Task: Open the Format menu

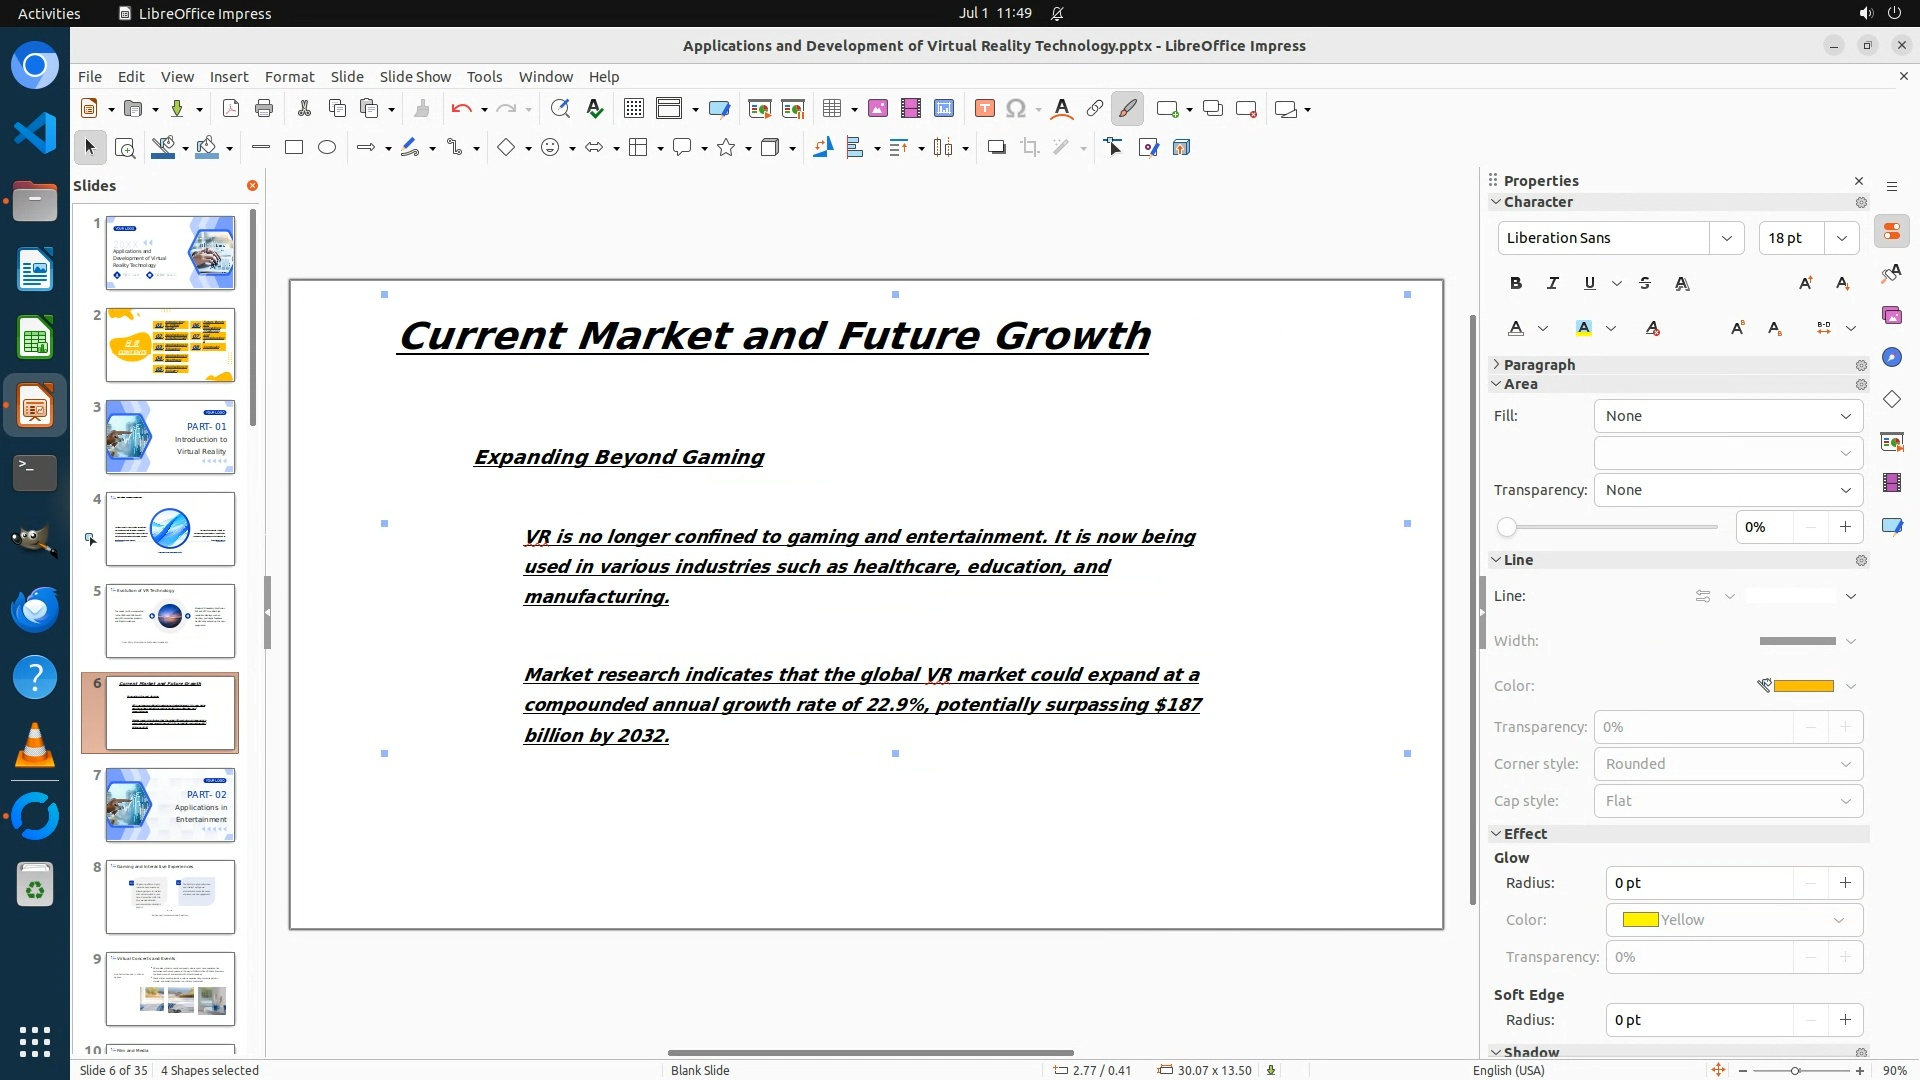Action: point(289,77)
